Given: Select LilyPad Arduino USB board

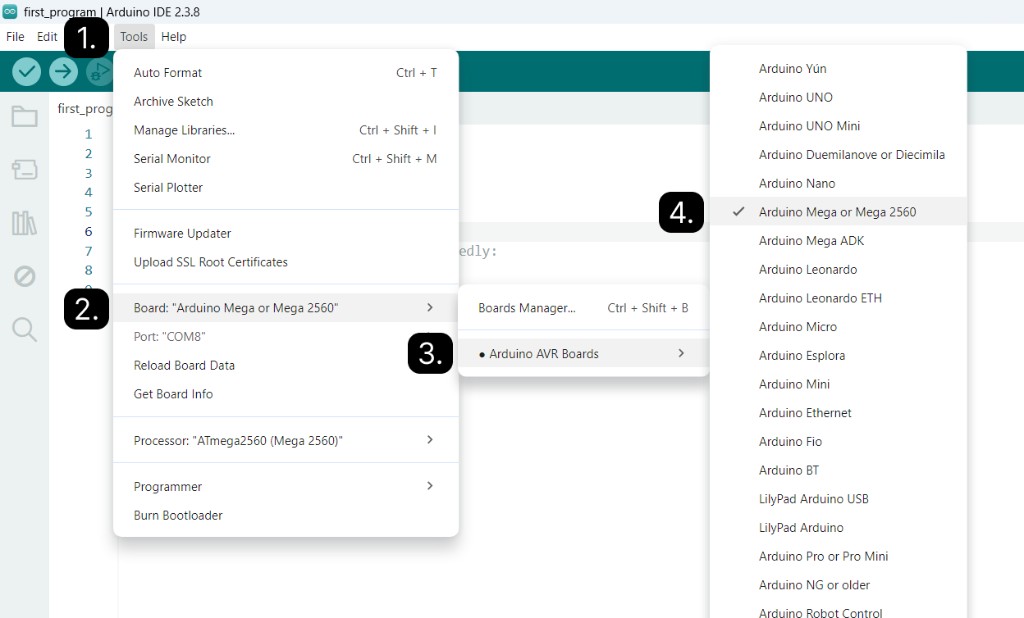Looking at the screenshot, I should pyautogui.click(x=838, y=499).
